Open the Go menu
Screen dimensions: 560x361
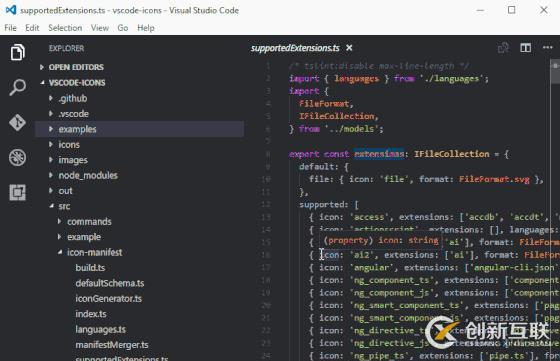click(122, 28)
